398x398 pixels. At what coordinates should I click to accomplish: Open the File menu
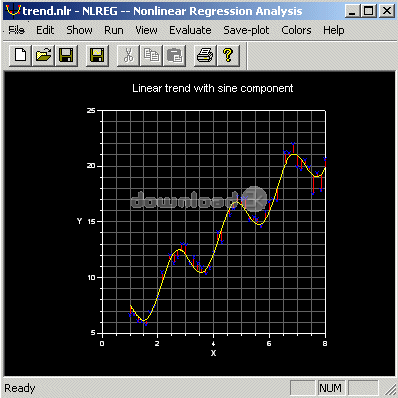tap(16, 30)
